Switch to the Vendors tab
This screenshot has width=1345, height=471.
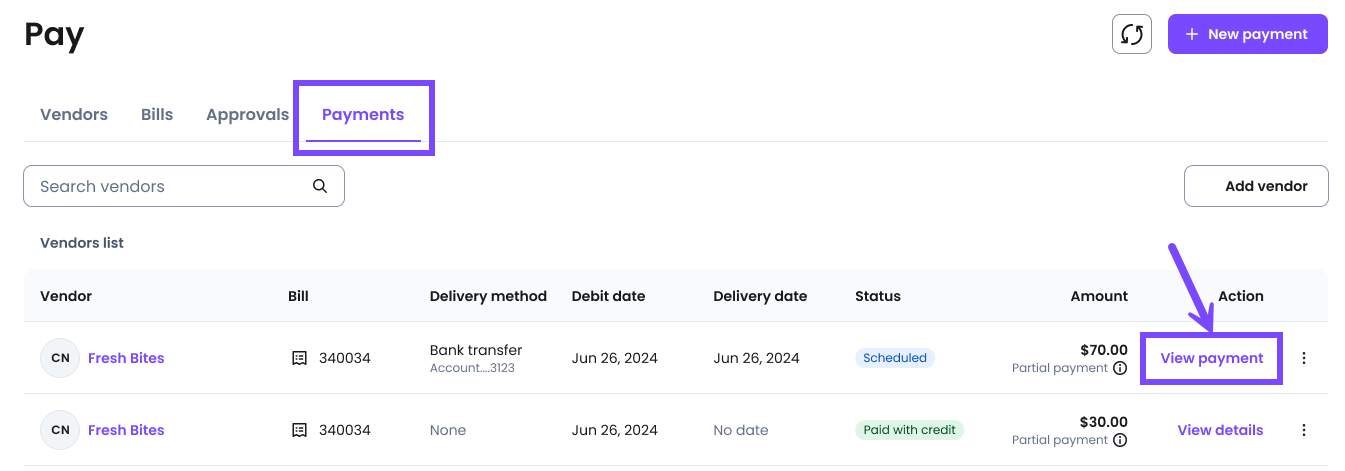coord(74,114)
